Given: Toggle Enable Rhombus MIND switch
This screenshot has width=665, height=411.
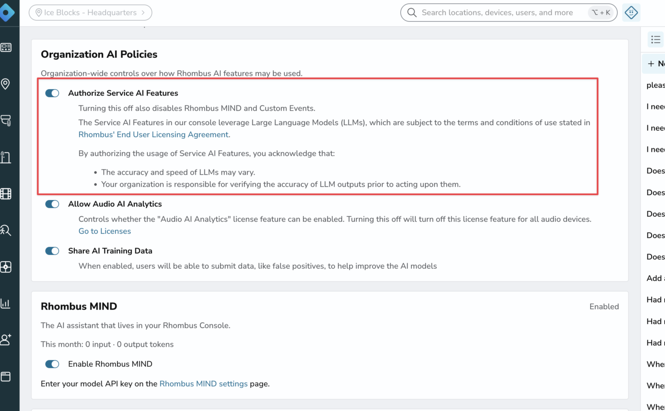Looking at the screenshot, I should [x=52, y=364].
